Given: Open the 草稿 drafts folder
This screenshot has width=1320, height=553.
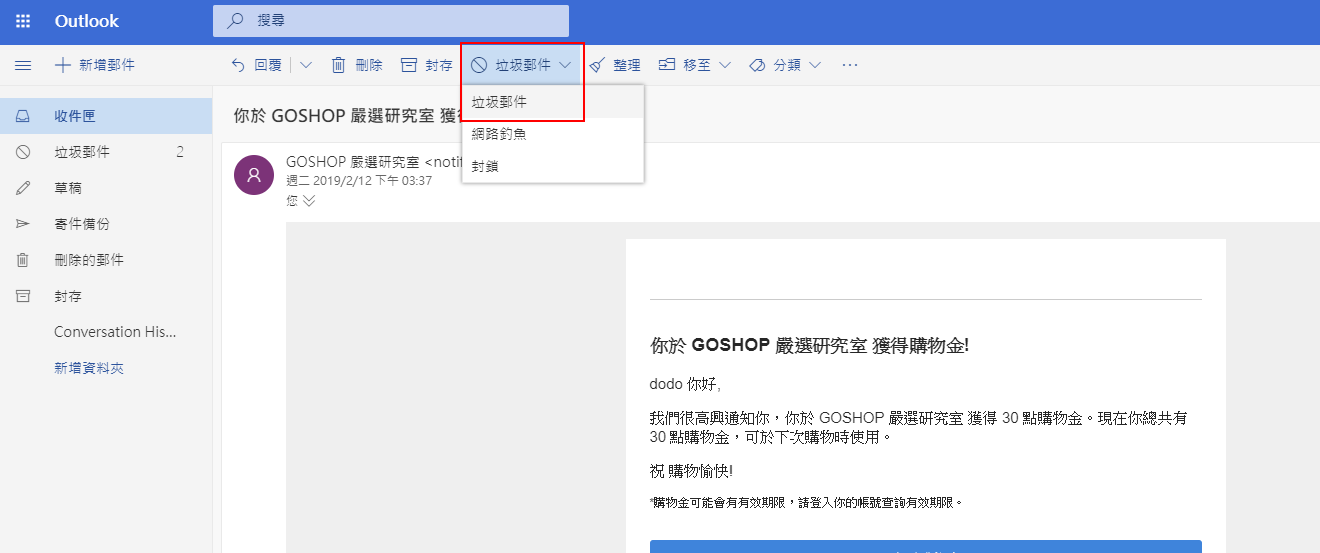Looking at the screenshot, I should [106, 188].
